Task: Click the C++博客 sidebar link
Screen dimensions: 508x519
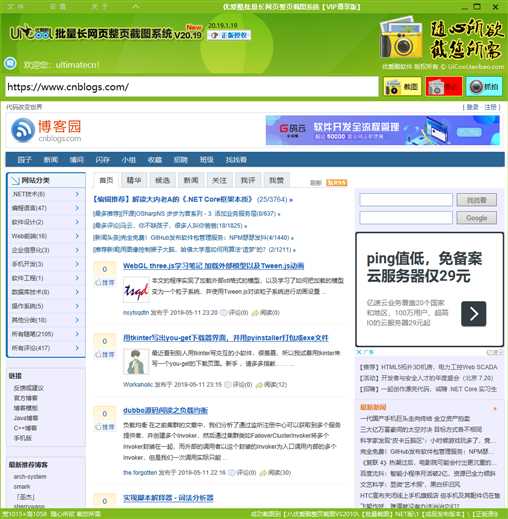Action: click(25, 428)
